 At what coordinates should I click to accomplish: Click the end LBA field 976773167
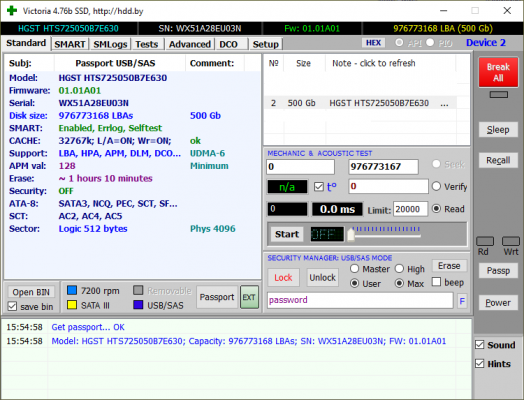[383, 167]
